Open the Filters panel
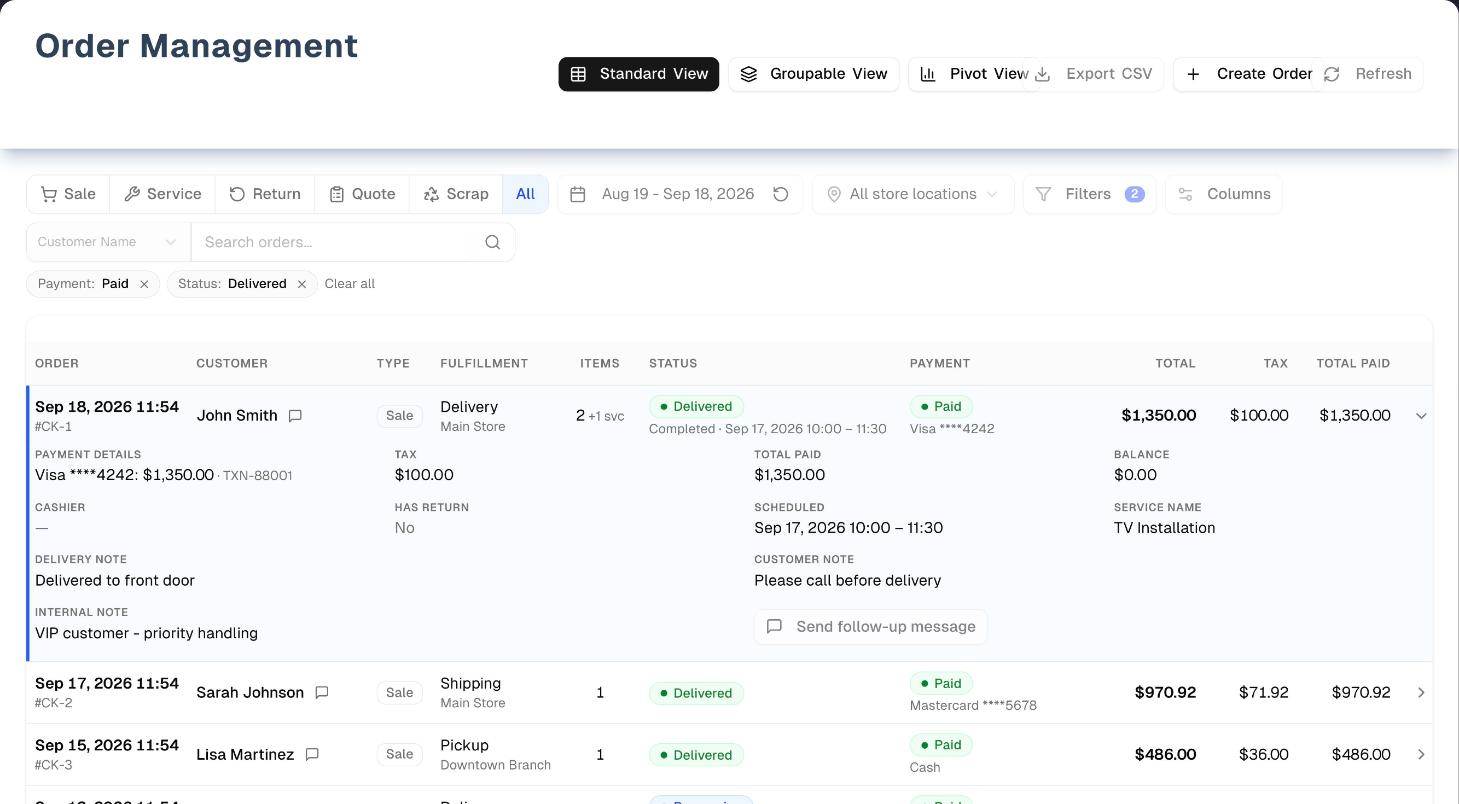 [x=1089, y=194]
